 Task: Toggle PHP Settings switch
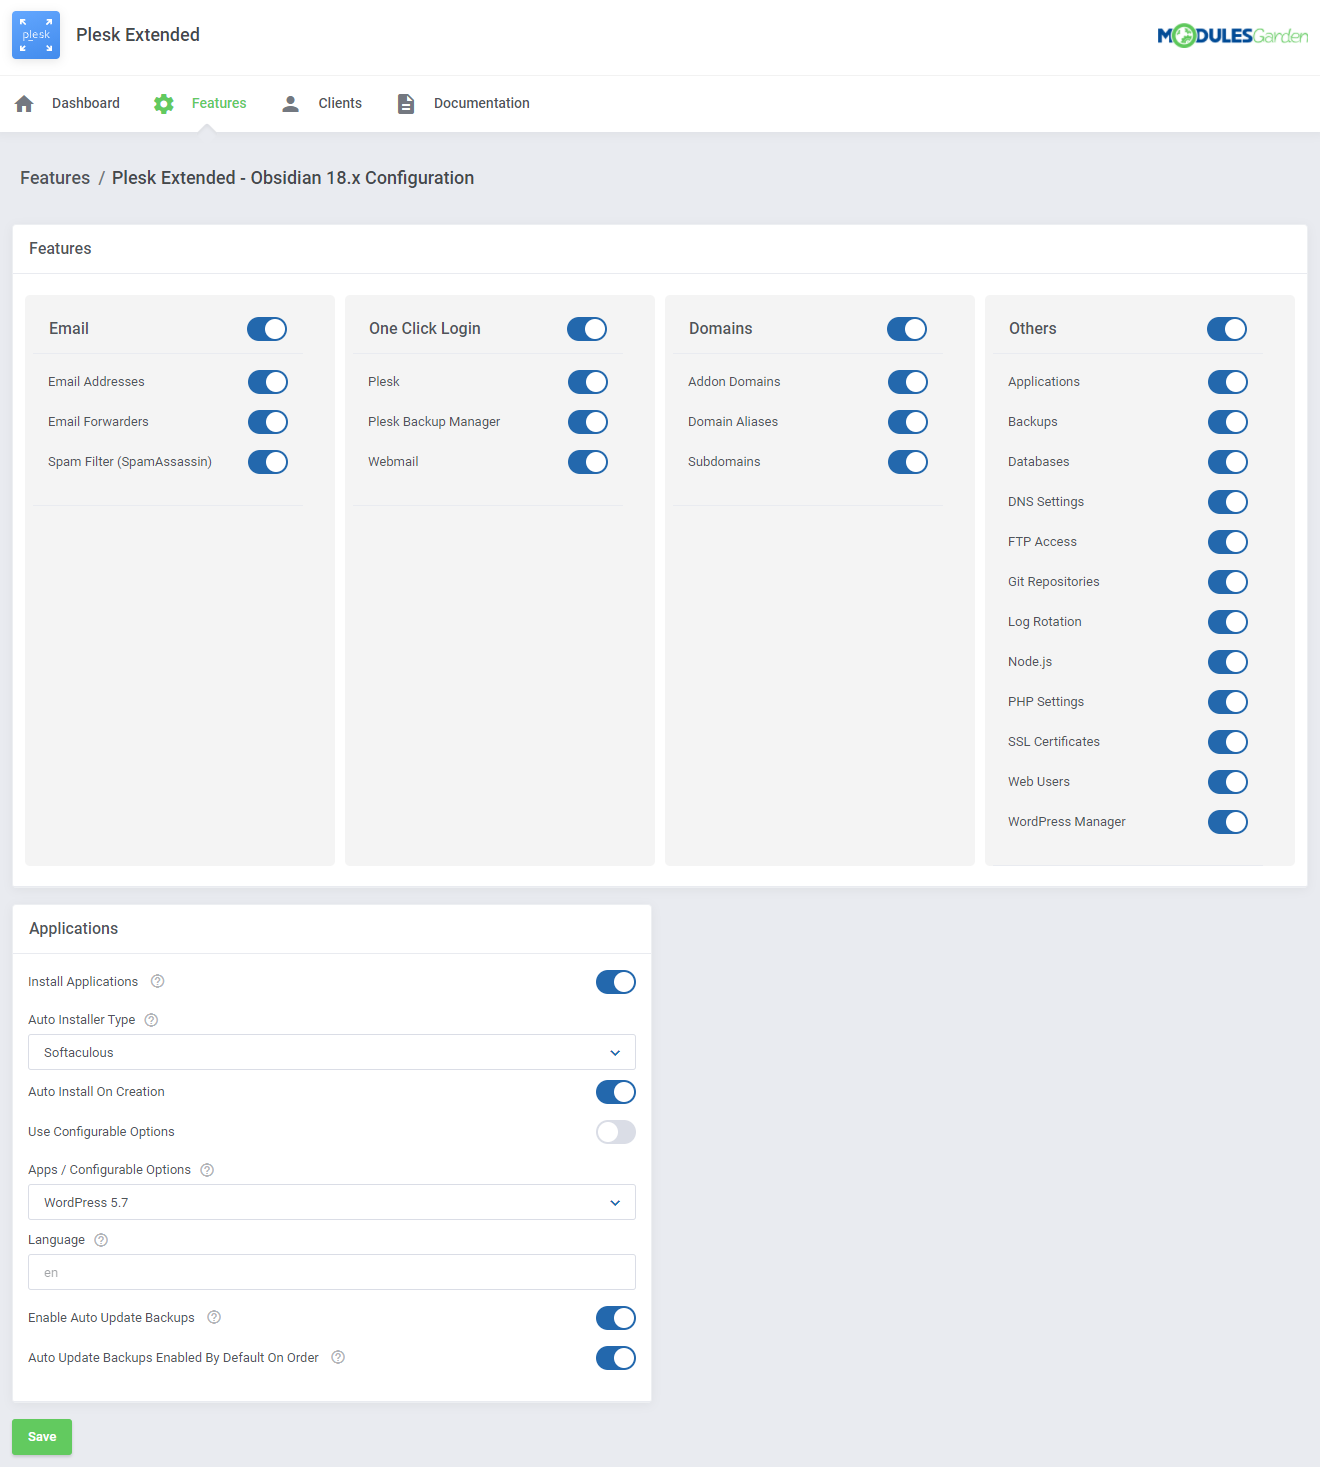pos(1228,702)
